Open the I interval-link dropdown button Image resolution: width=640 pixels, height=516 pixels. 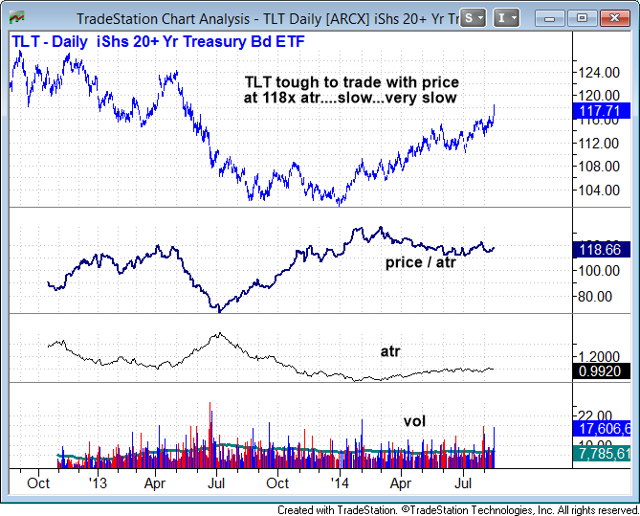[x=506, y=18]
